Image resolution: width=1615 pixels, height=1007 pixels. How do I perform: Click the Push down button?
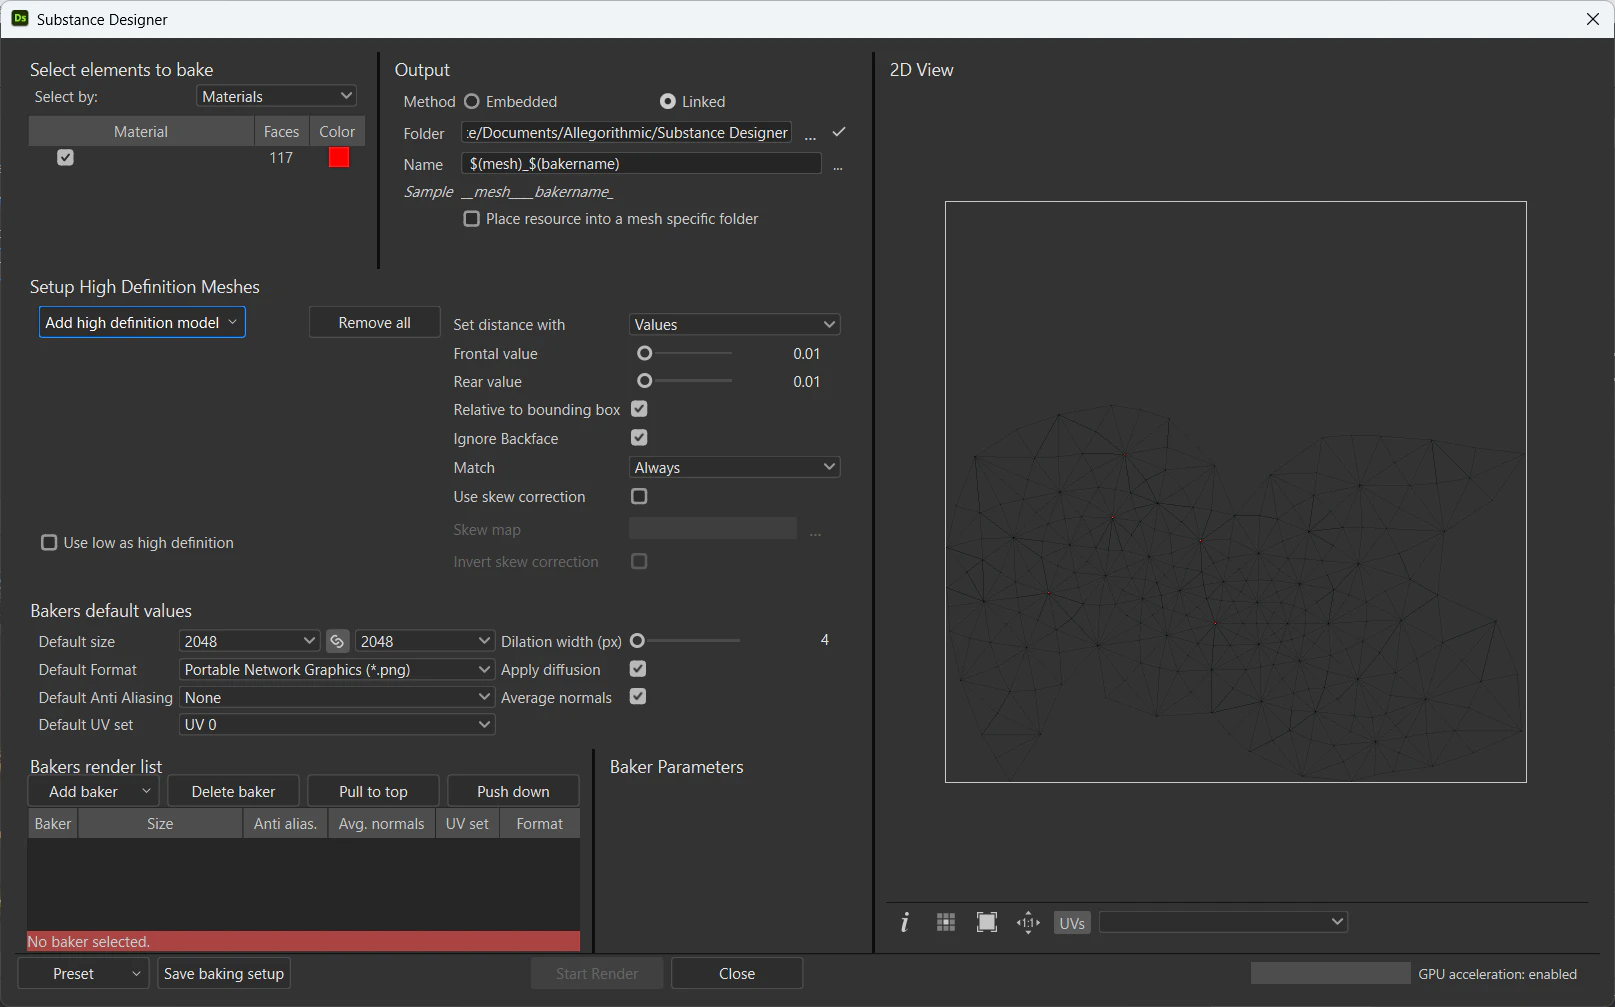tap(513, 791)
